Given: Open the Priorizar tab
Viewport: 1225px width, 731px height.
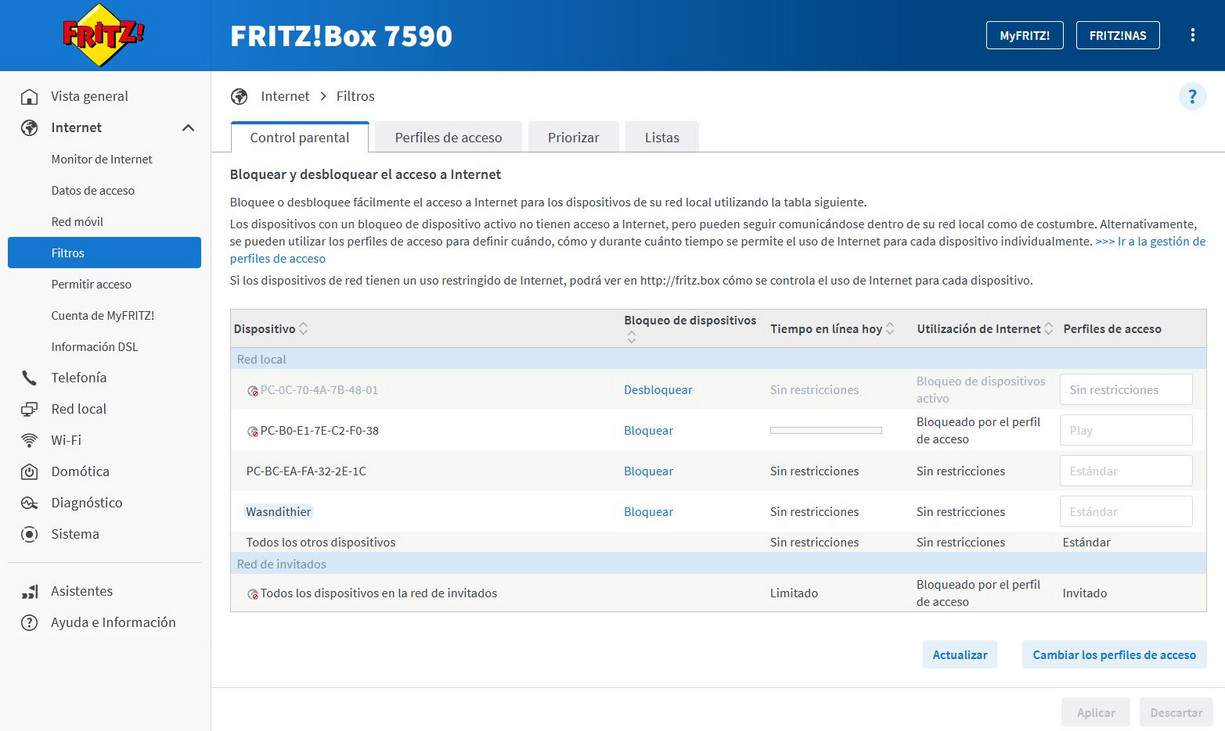Looking at the screenshot, I should (573, 137).
